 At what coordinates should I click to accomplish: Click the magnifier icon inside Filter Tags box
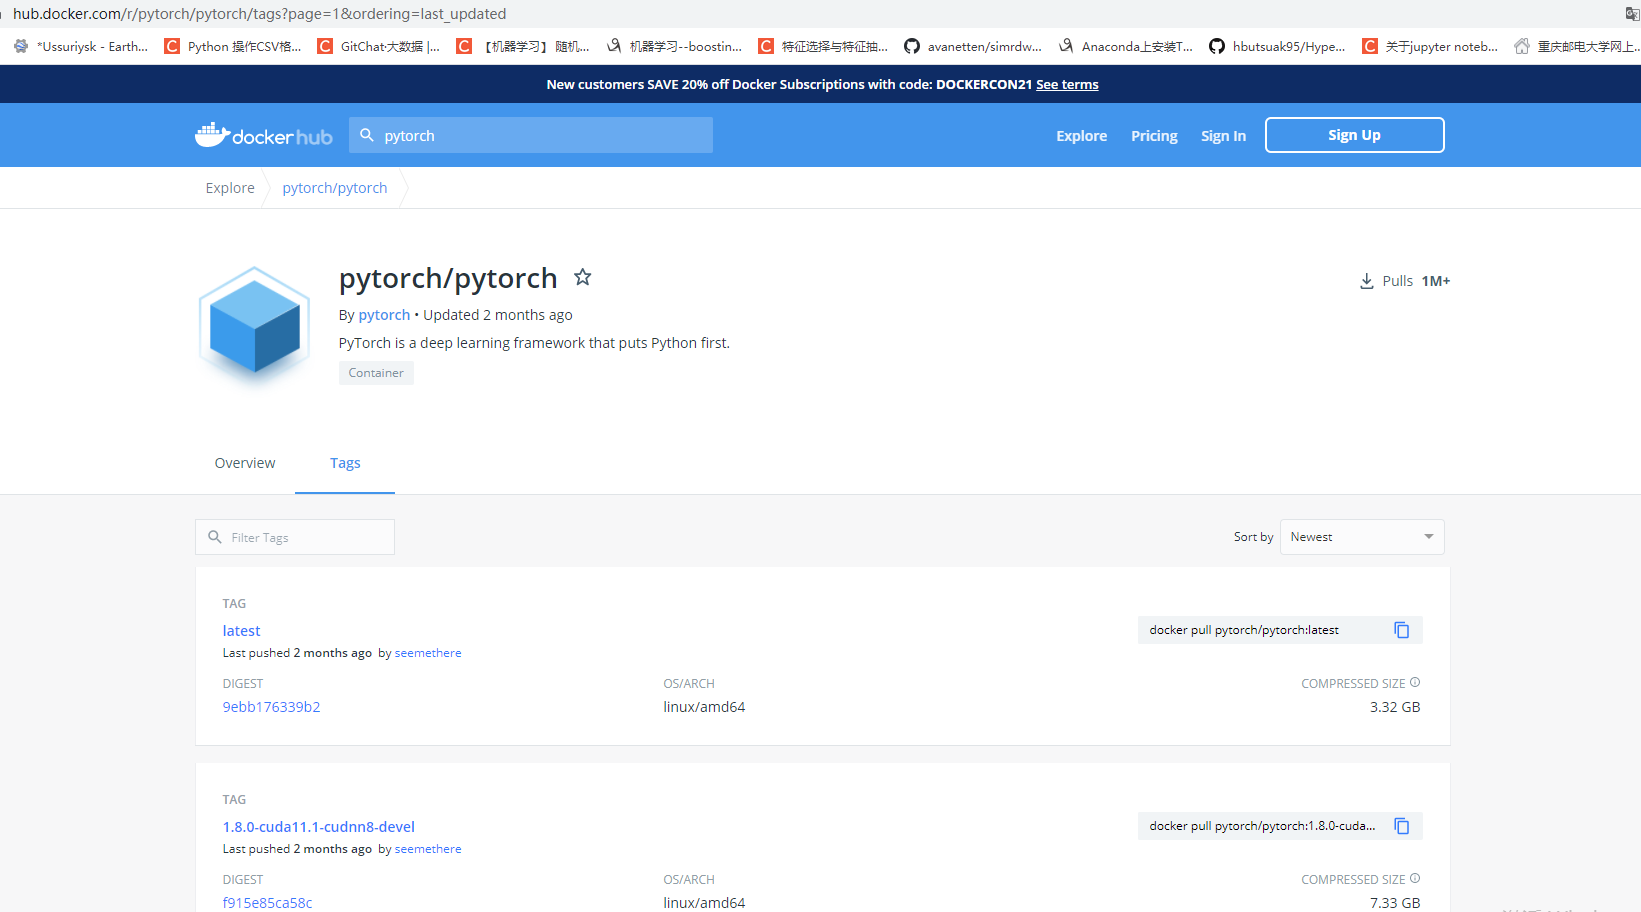point(216,537)
